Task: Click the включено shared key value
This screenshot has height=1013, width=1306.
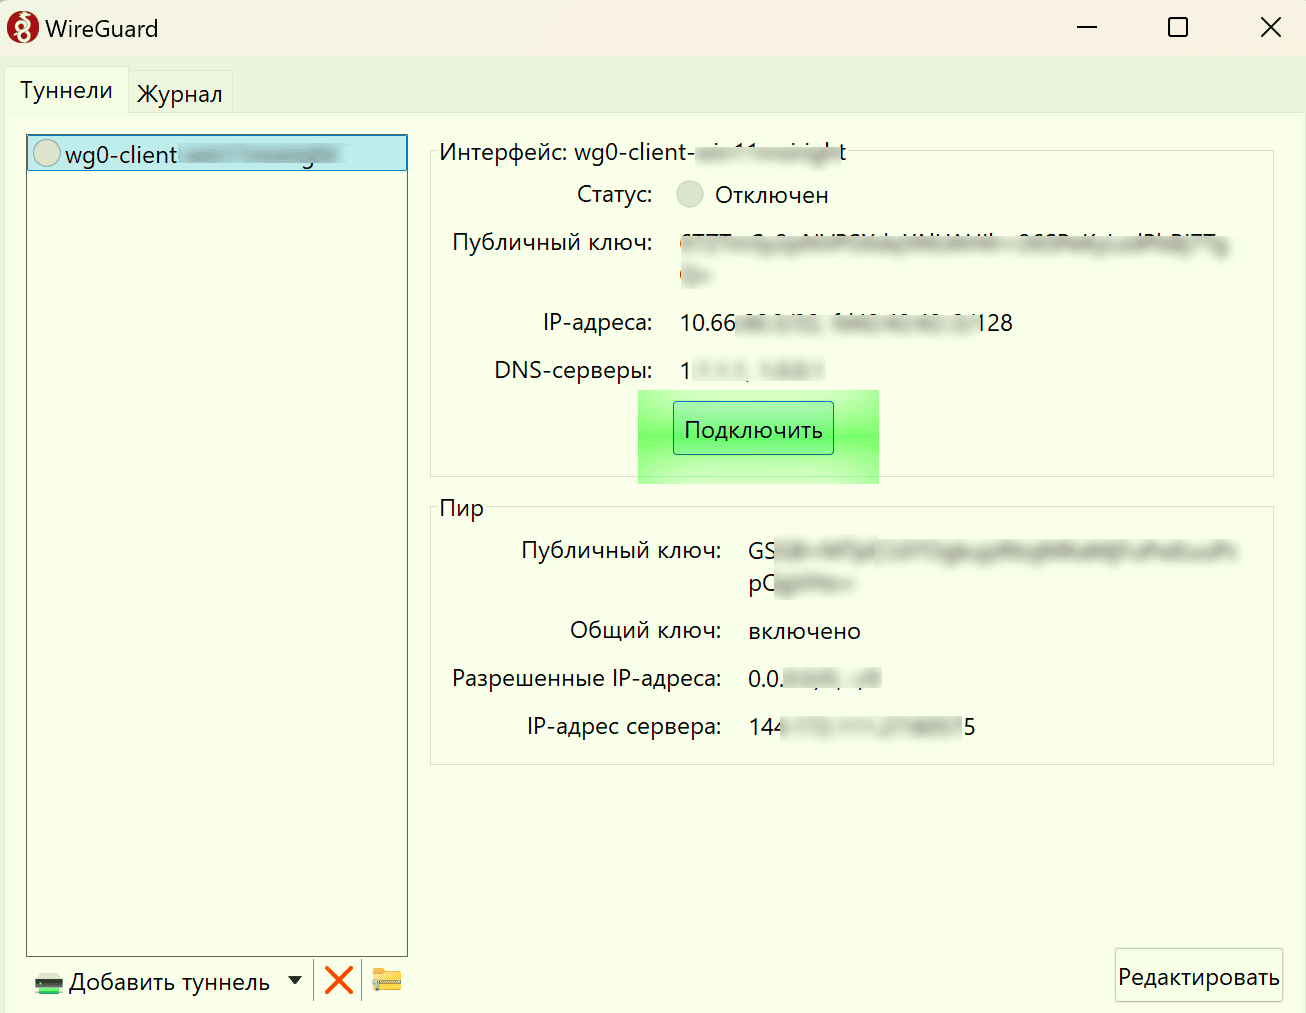Action: 804,631
